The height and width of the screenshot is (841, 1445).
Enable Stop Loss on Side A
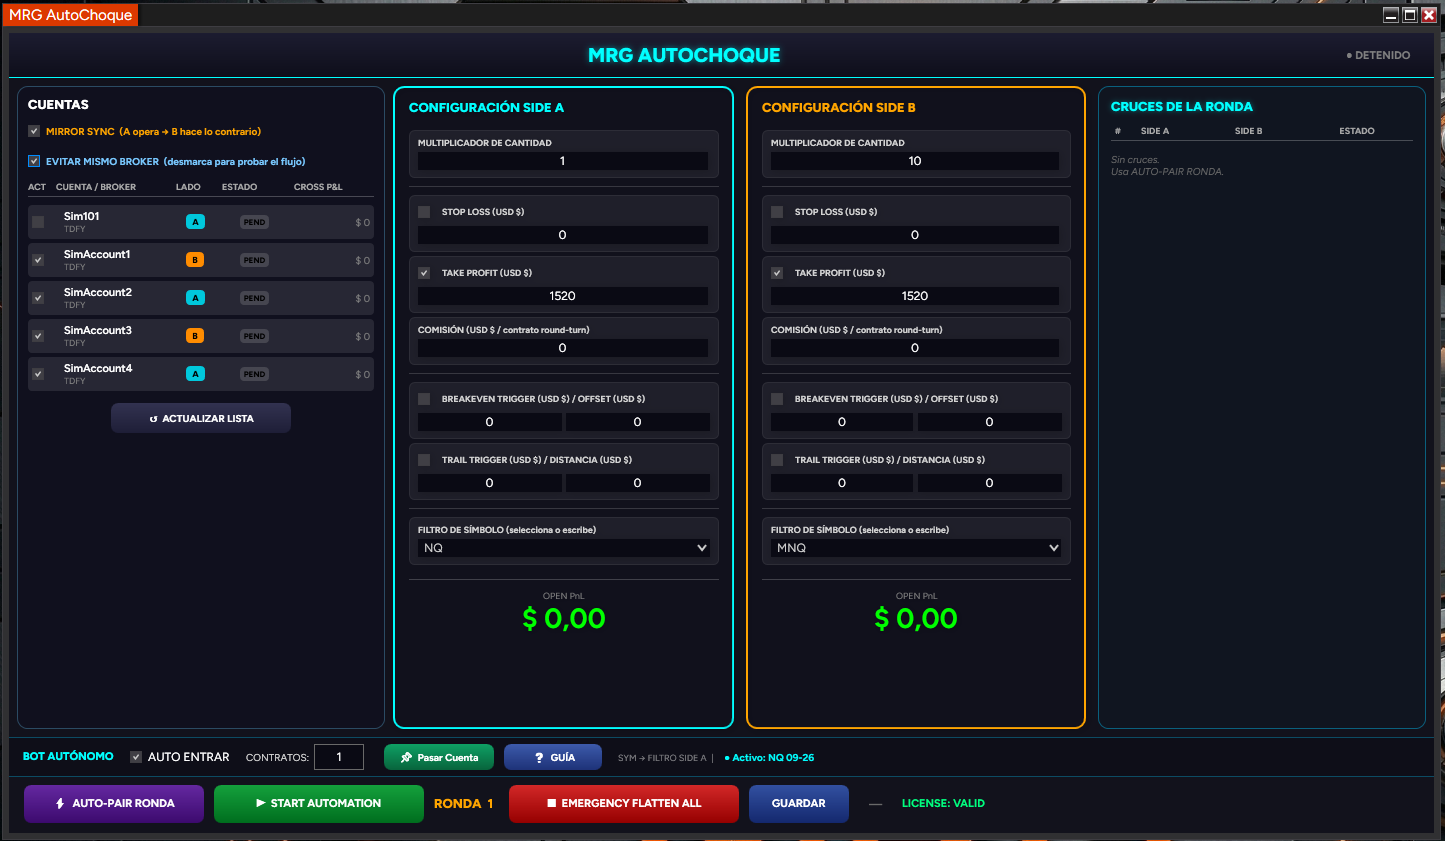point(424,212)
